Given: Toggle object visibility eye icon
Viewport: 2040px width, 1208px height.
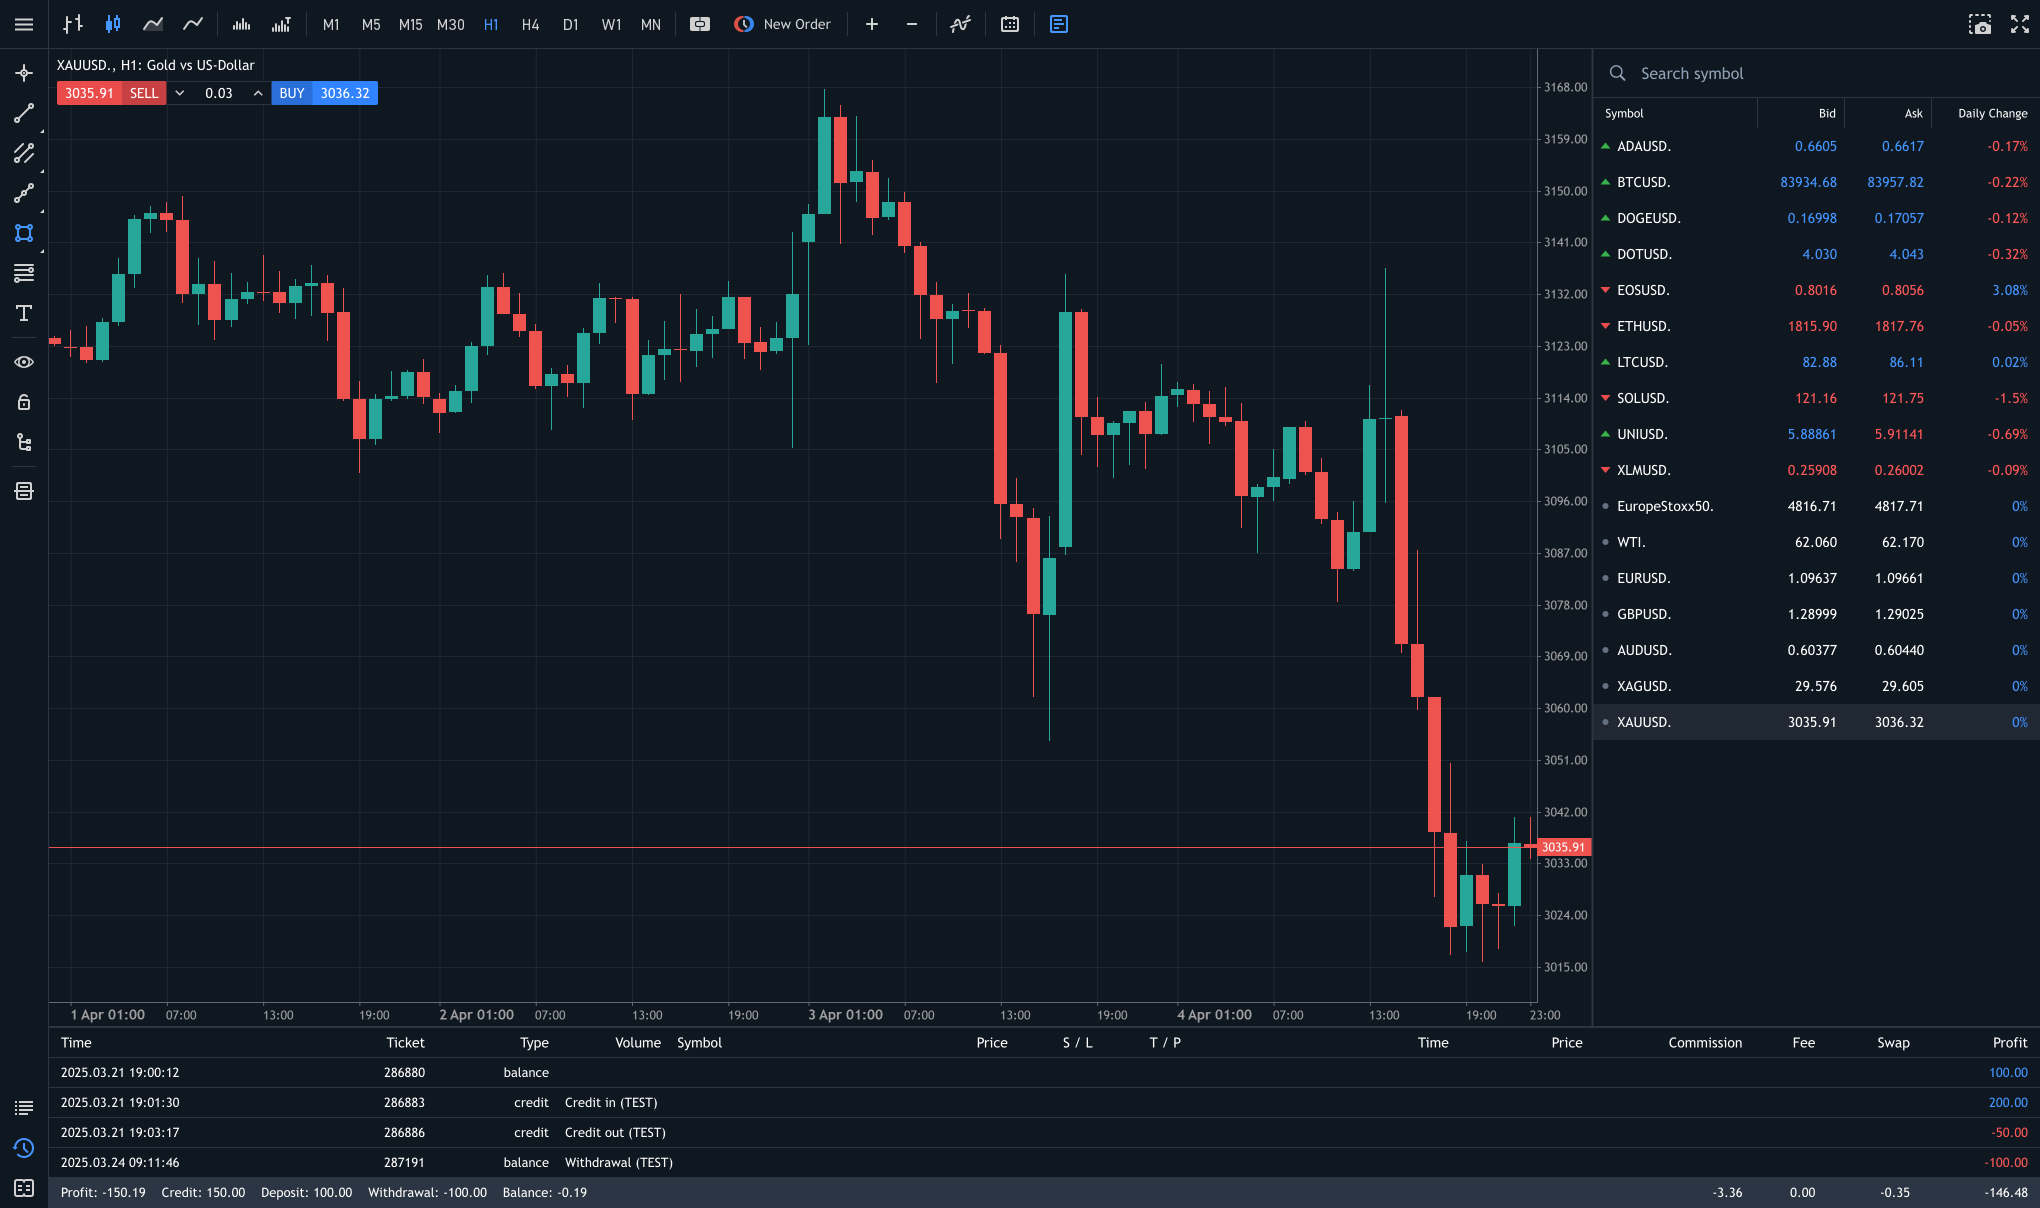Looking at the screenshot, I should [x=24, y=362].
